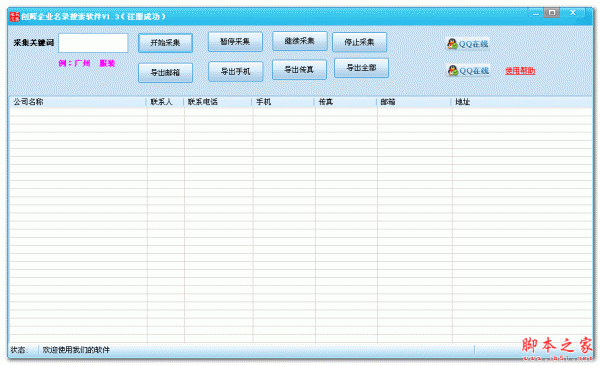
Task: Sort by 联系电话 column header
Action: (218, 102)
